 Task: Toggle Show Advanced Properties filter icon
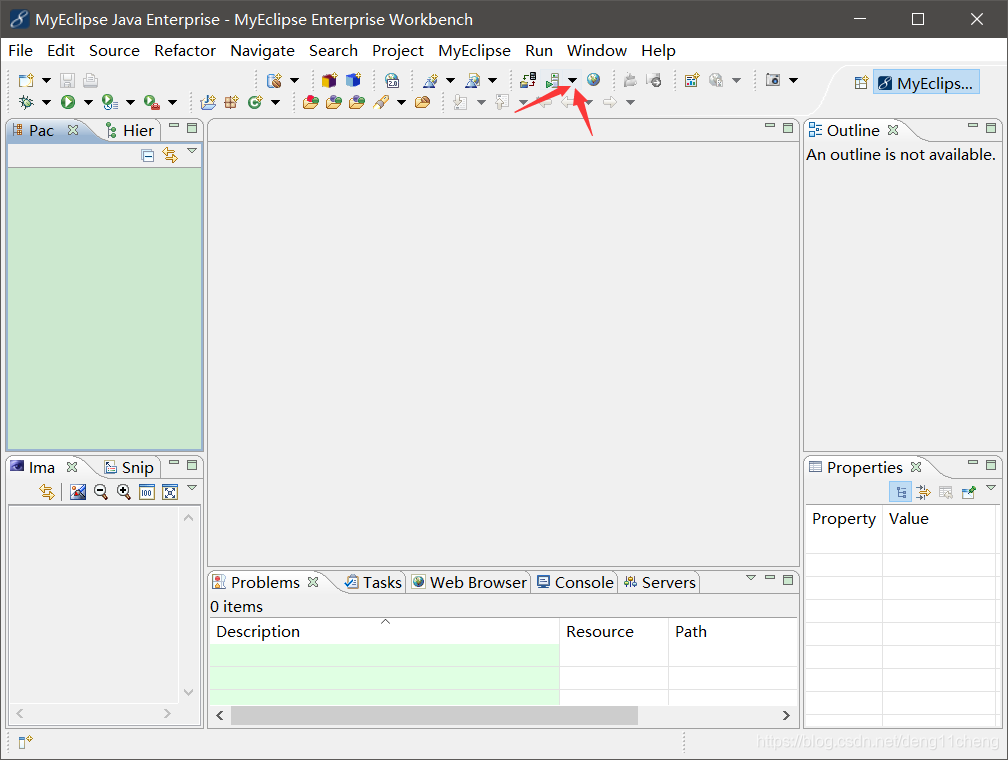point(923,493)
